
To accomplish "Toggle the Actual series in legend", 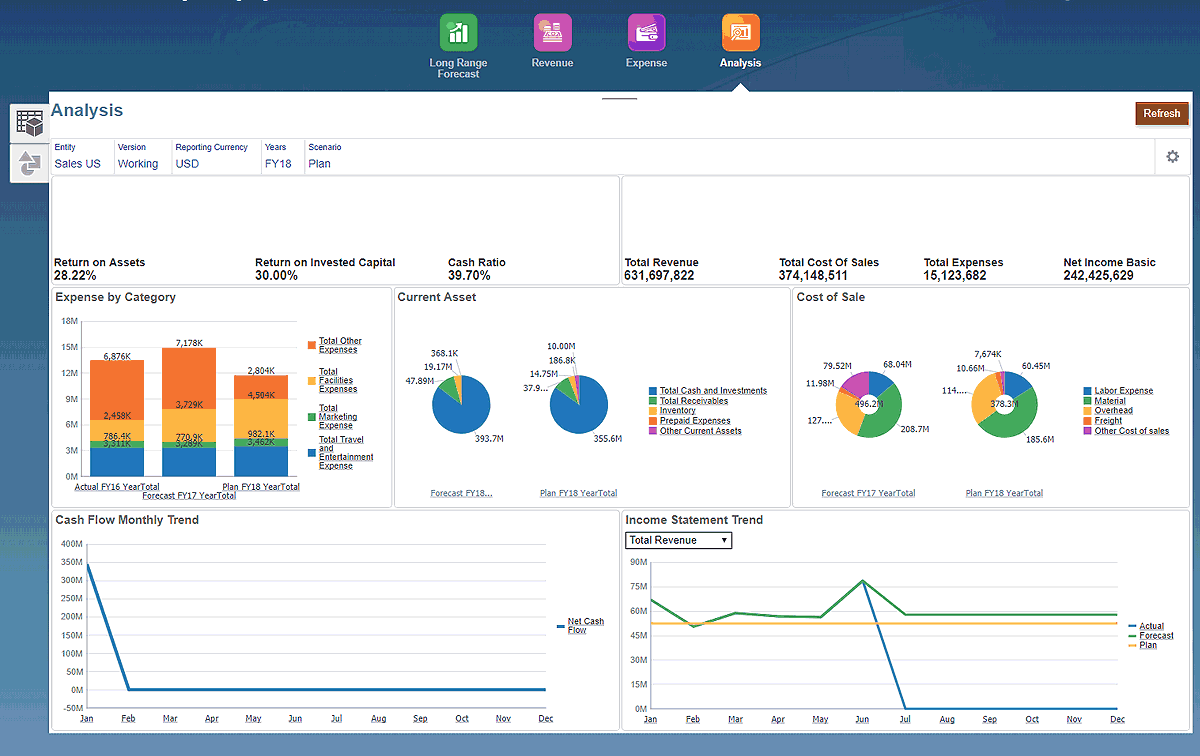I will (1151, 626).
